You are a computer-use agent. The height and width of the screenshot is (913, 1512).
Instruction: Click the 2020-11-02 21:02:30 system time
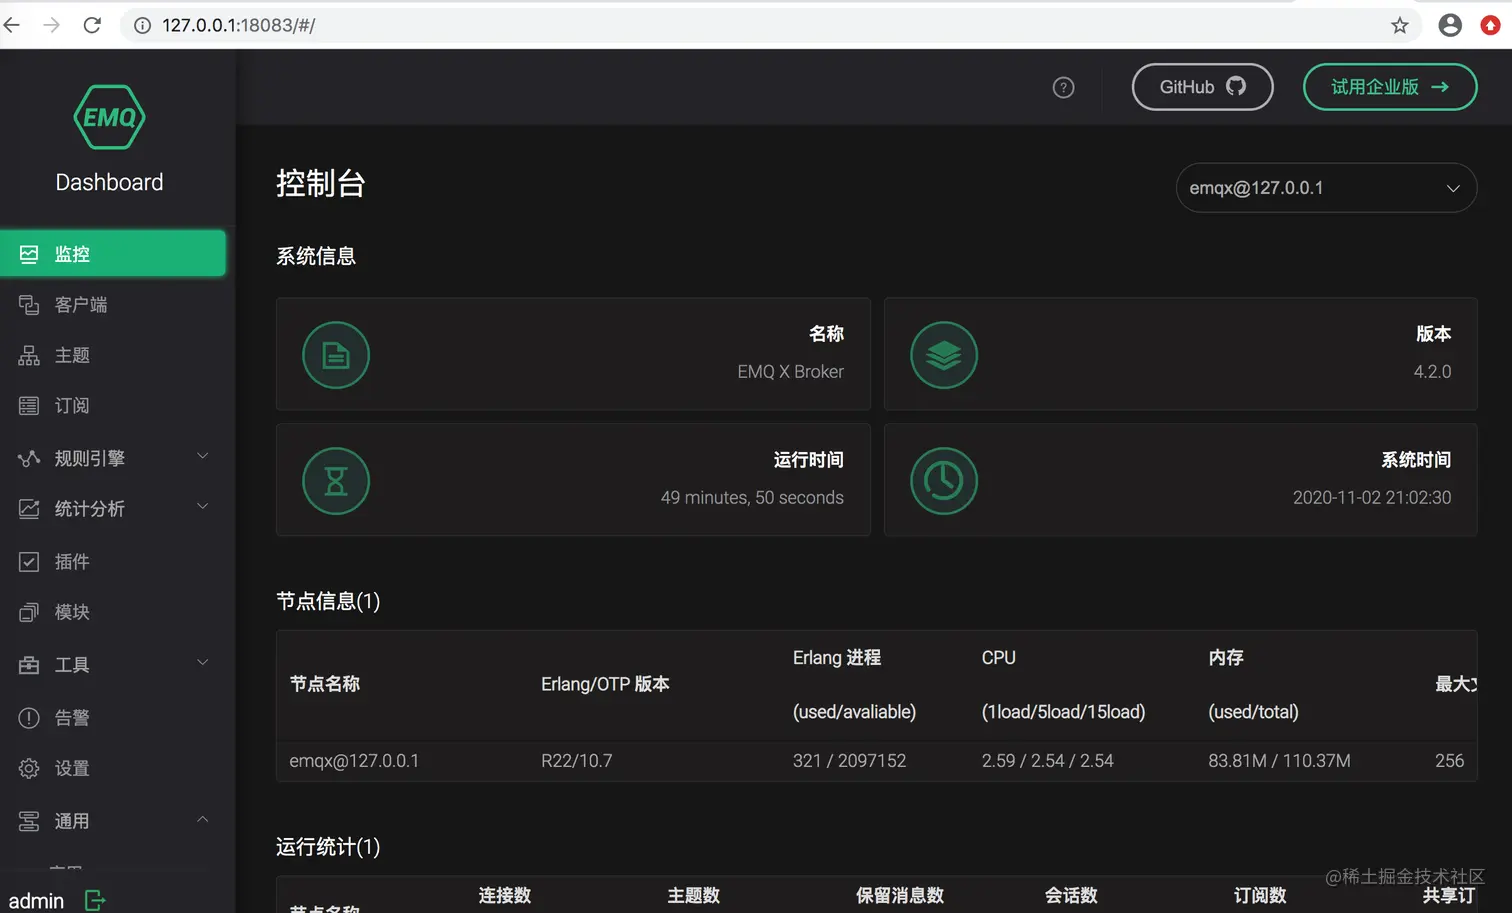coord(1372,498)
